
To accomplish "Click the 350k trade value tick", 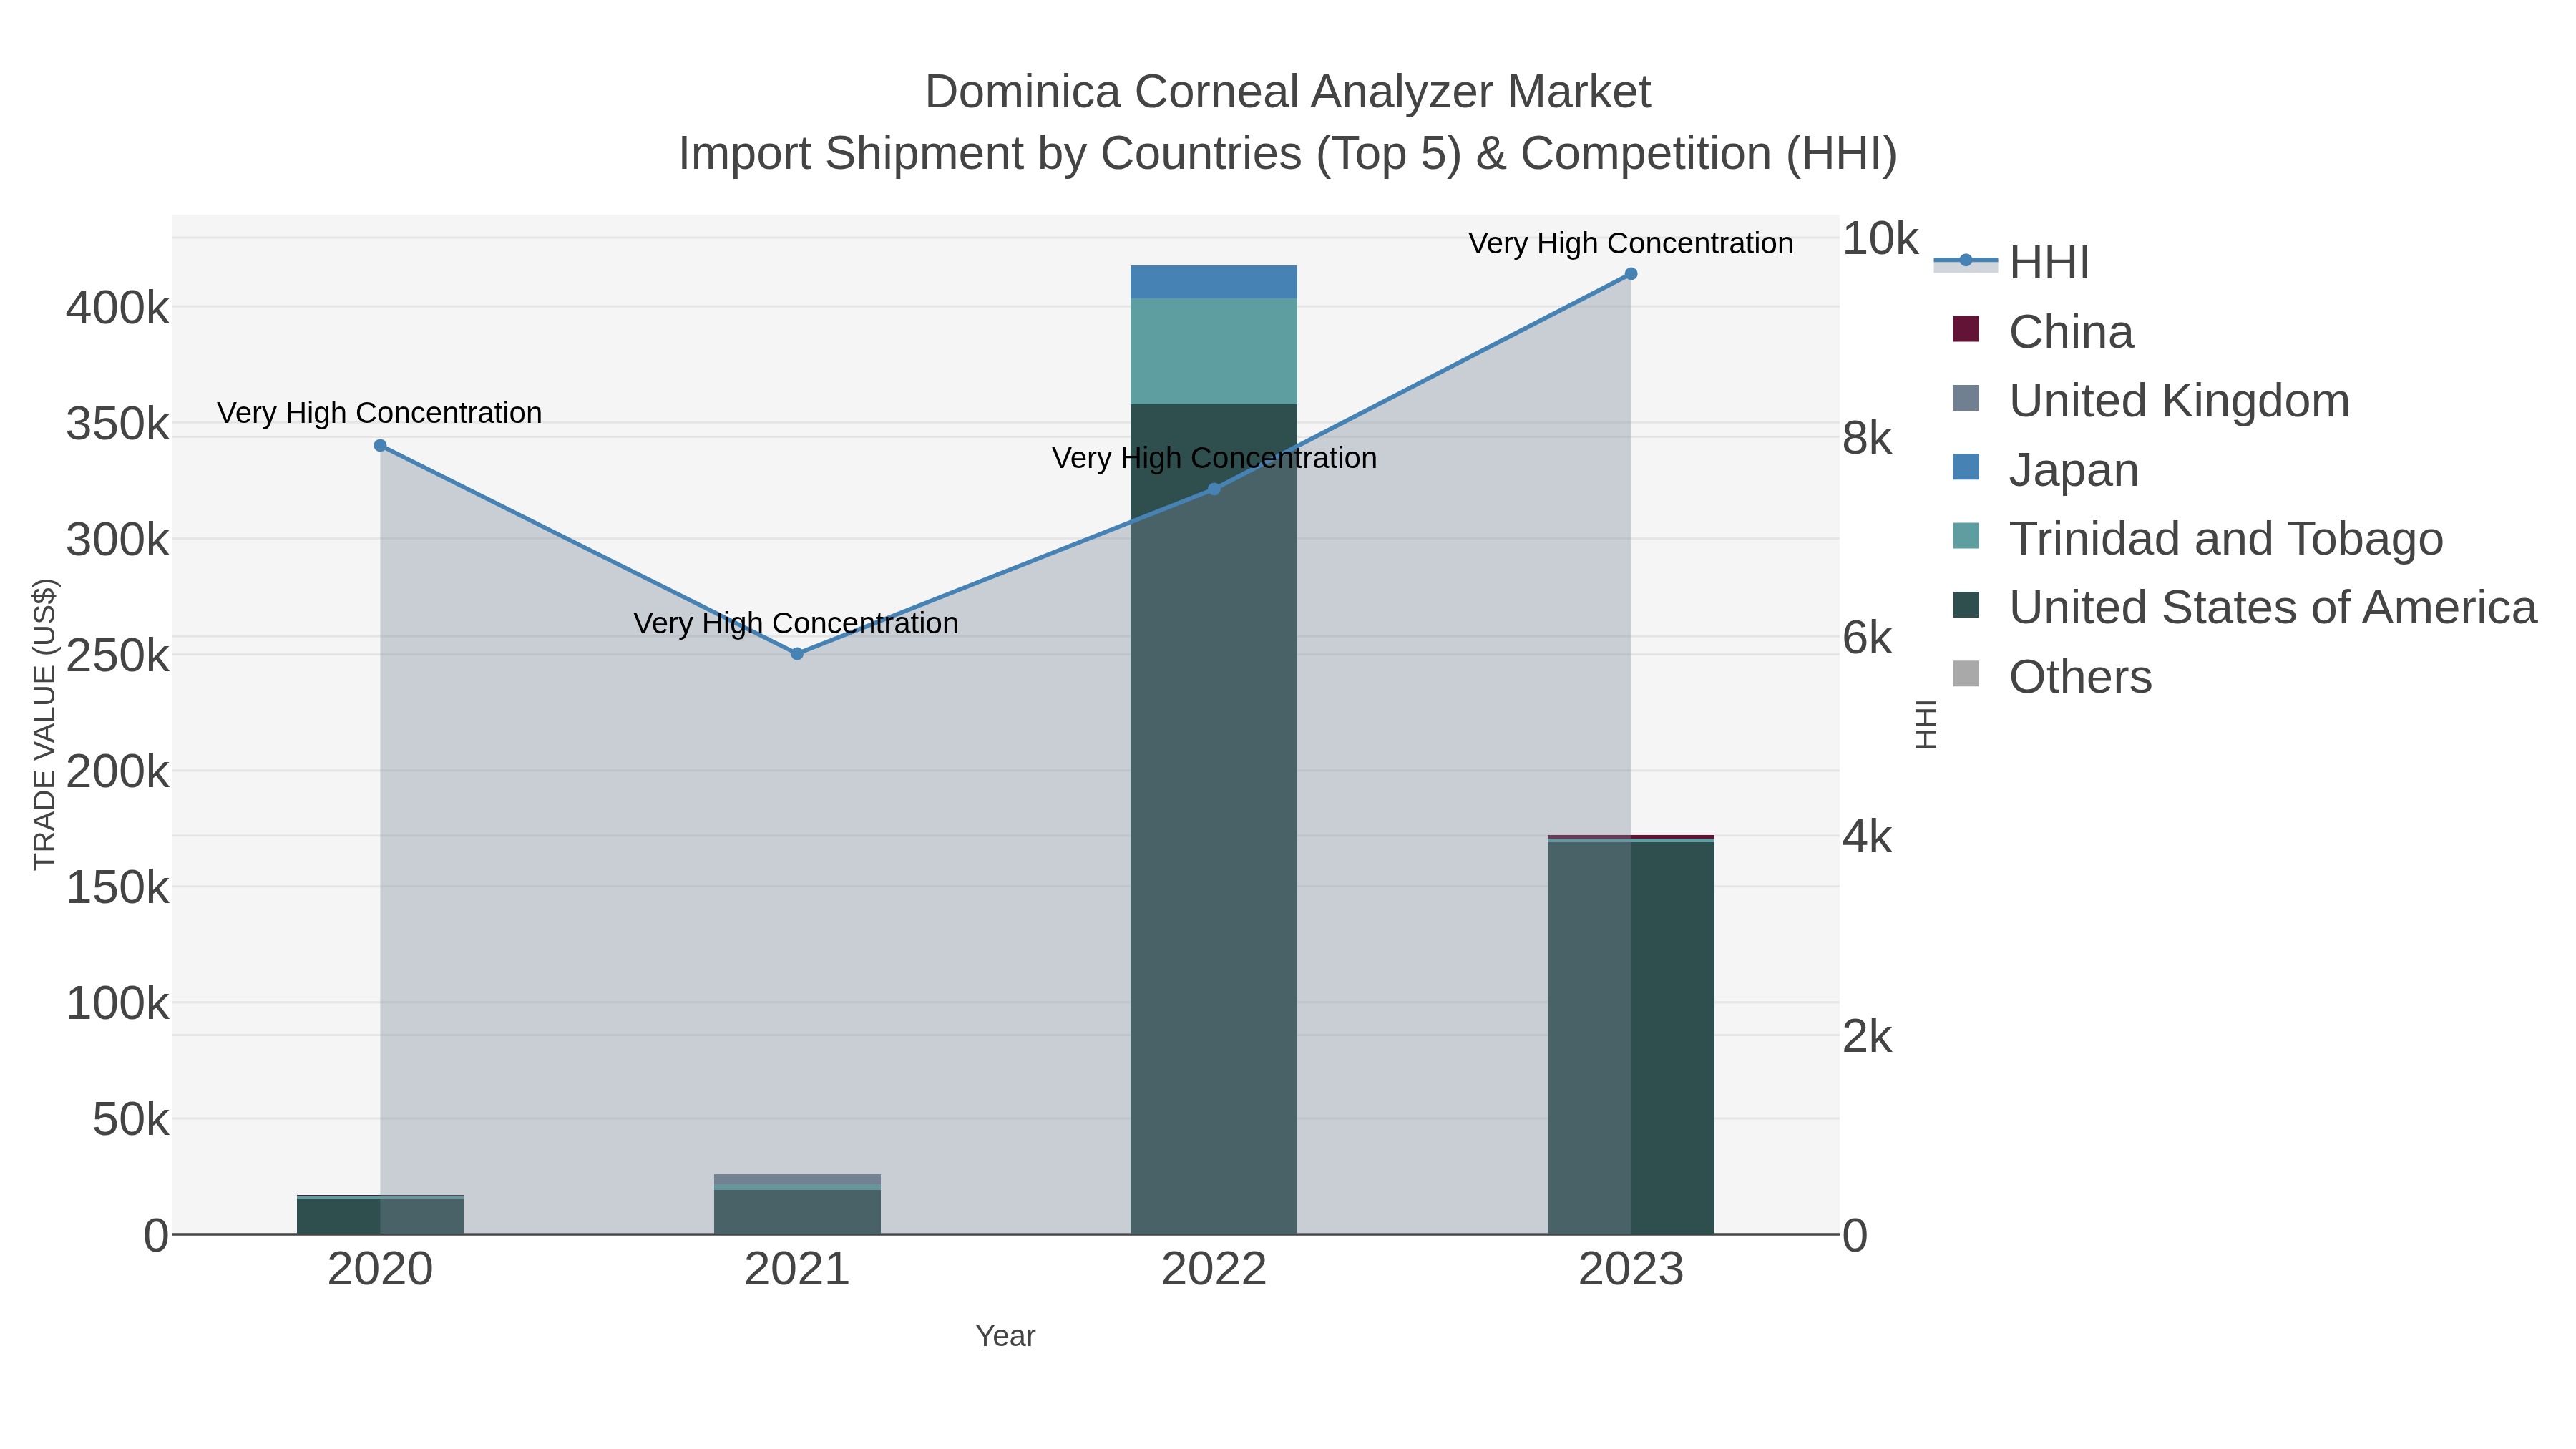I will click(118, 424).
